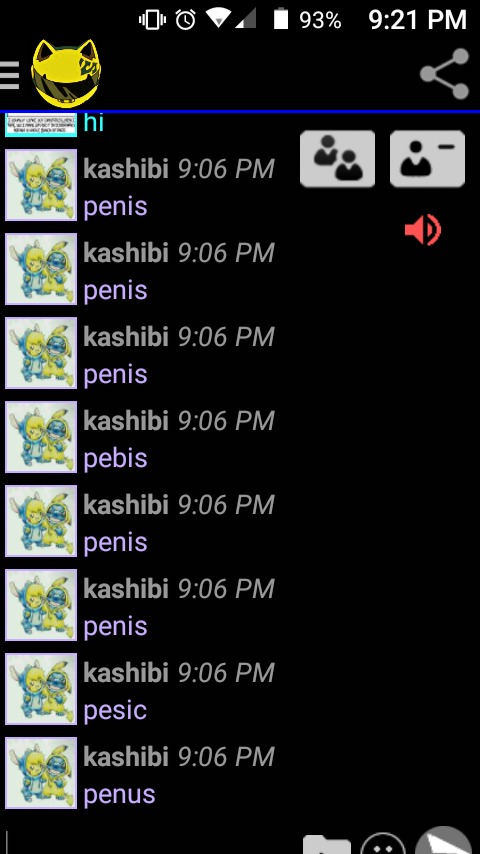Tap the battery indicator in status bar
This screenshot has height=854, width=480.
click(x=281, y=20)
